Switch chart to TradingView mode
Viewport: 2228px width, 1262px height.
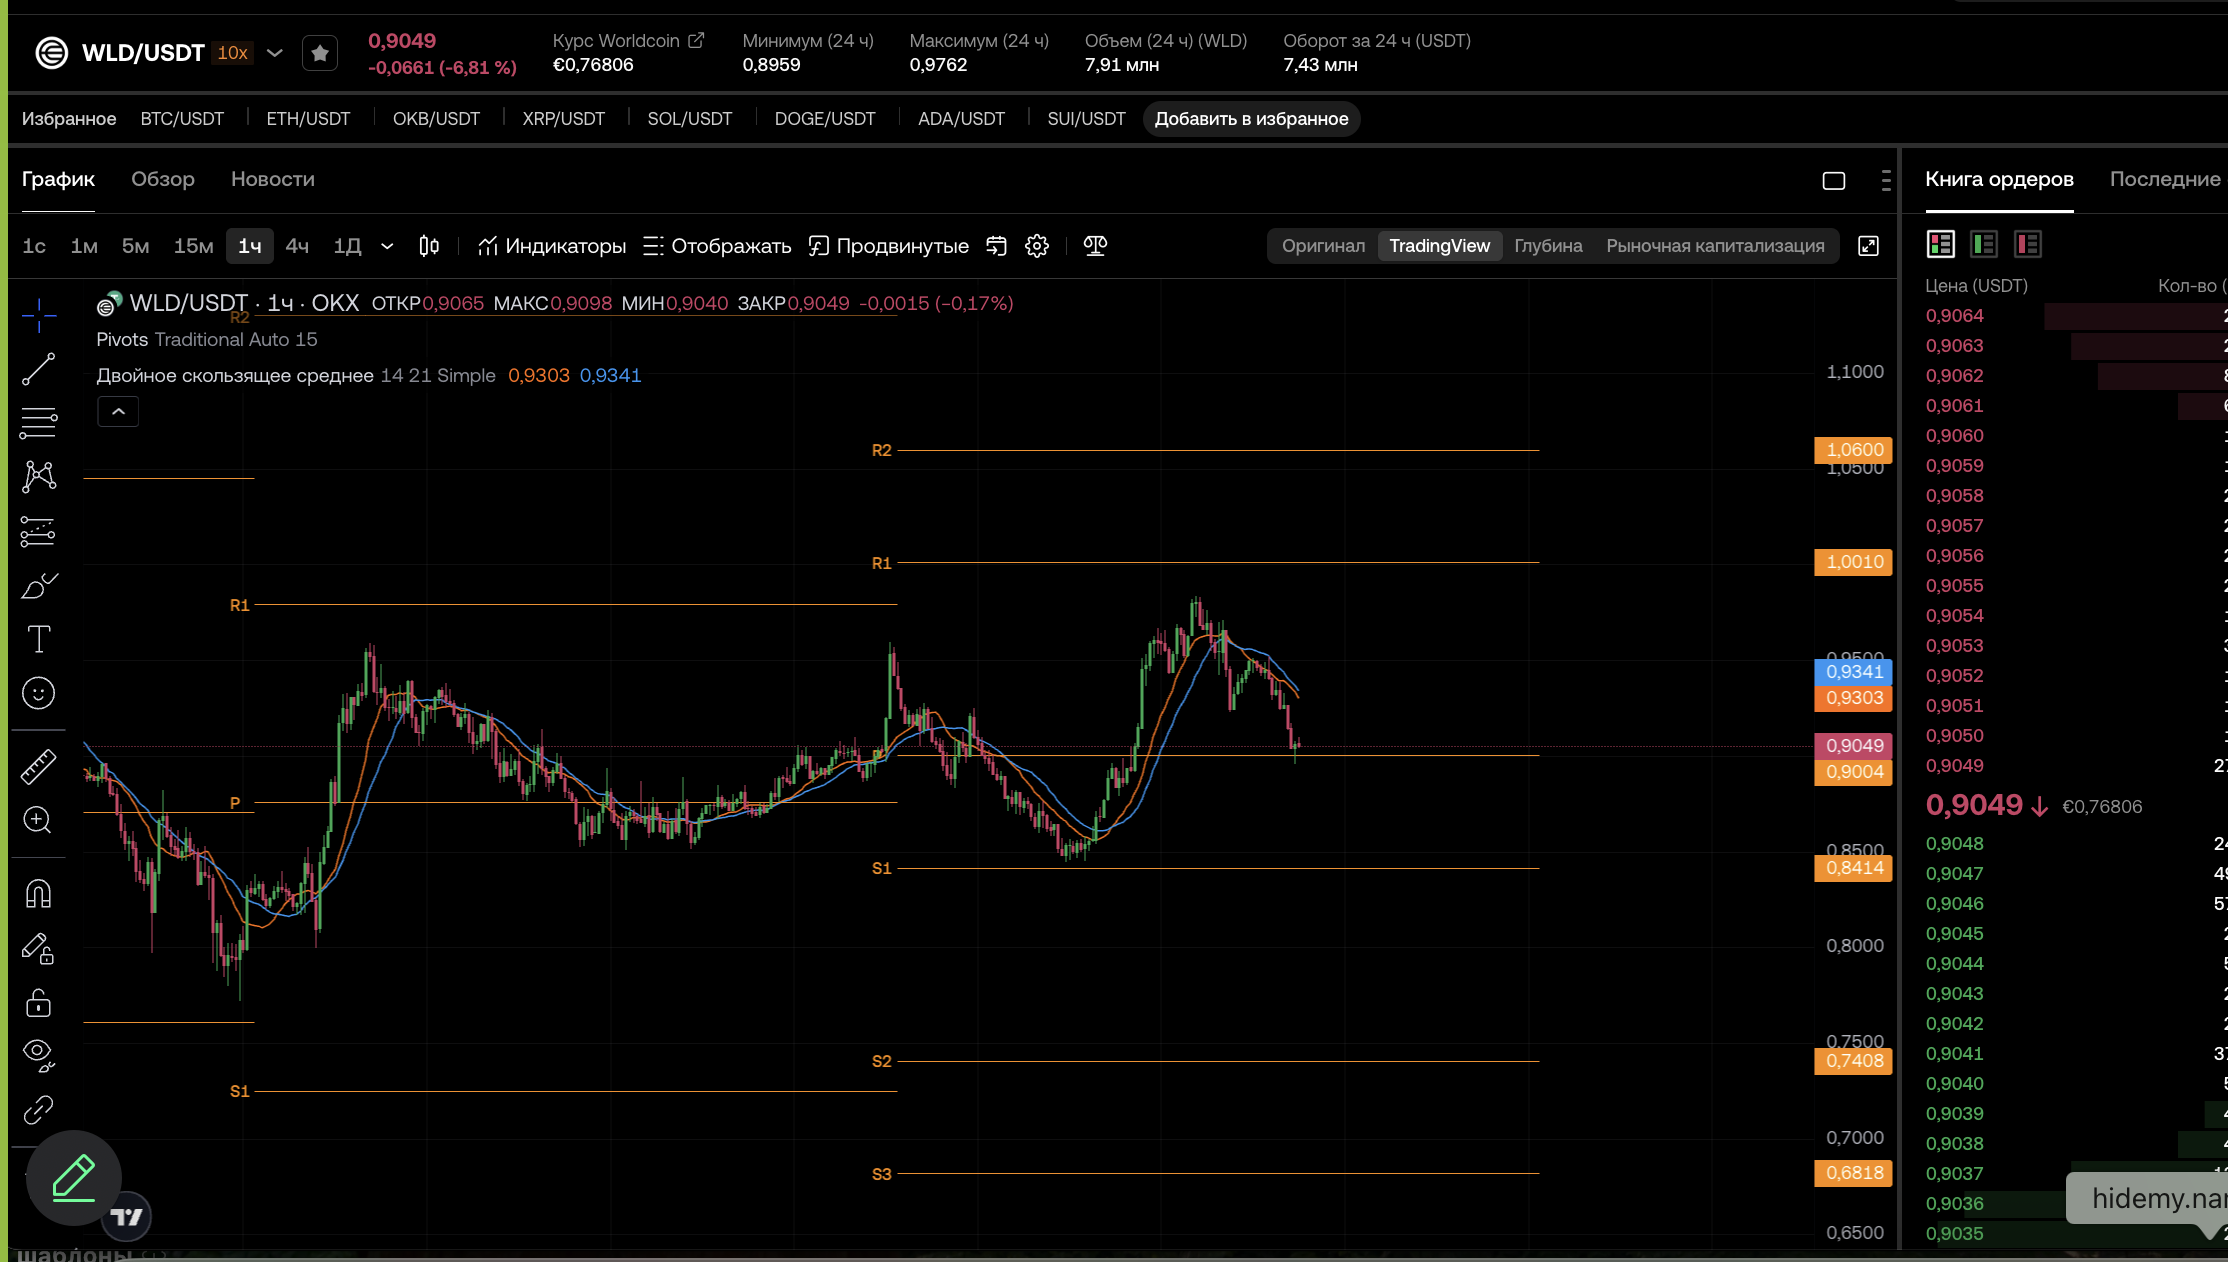(x=1439, y=246)
